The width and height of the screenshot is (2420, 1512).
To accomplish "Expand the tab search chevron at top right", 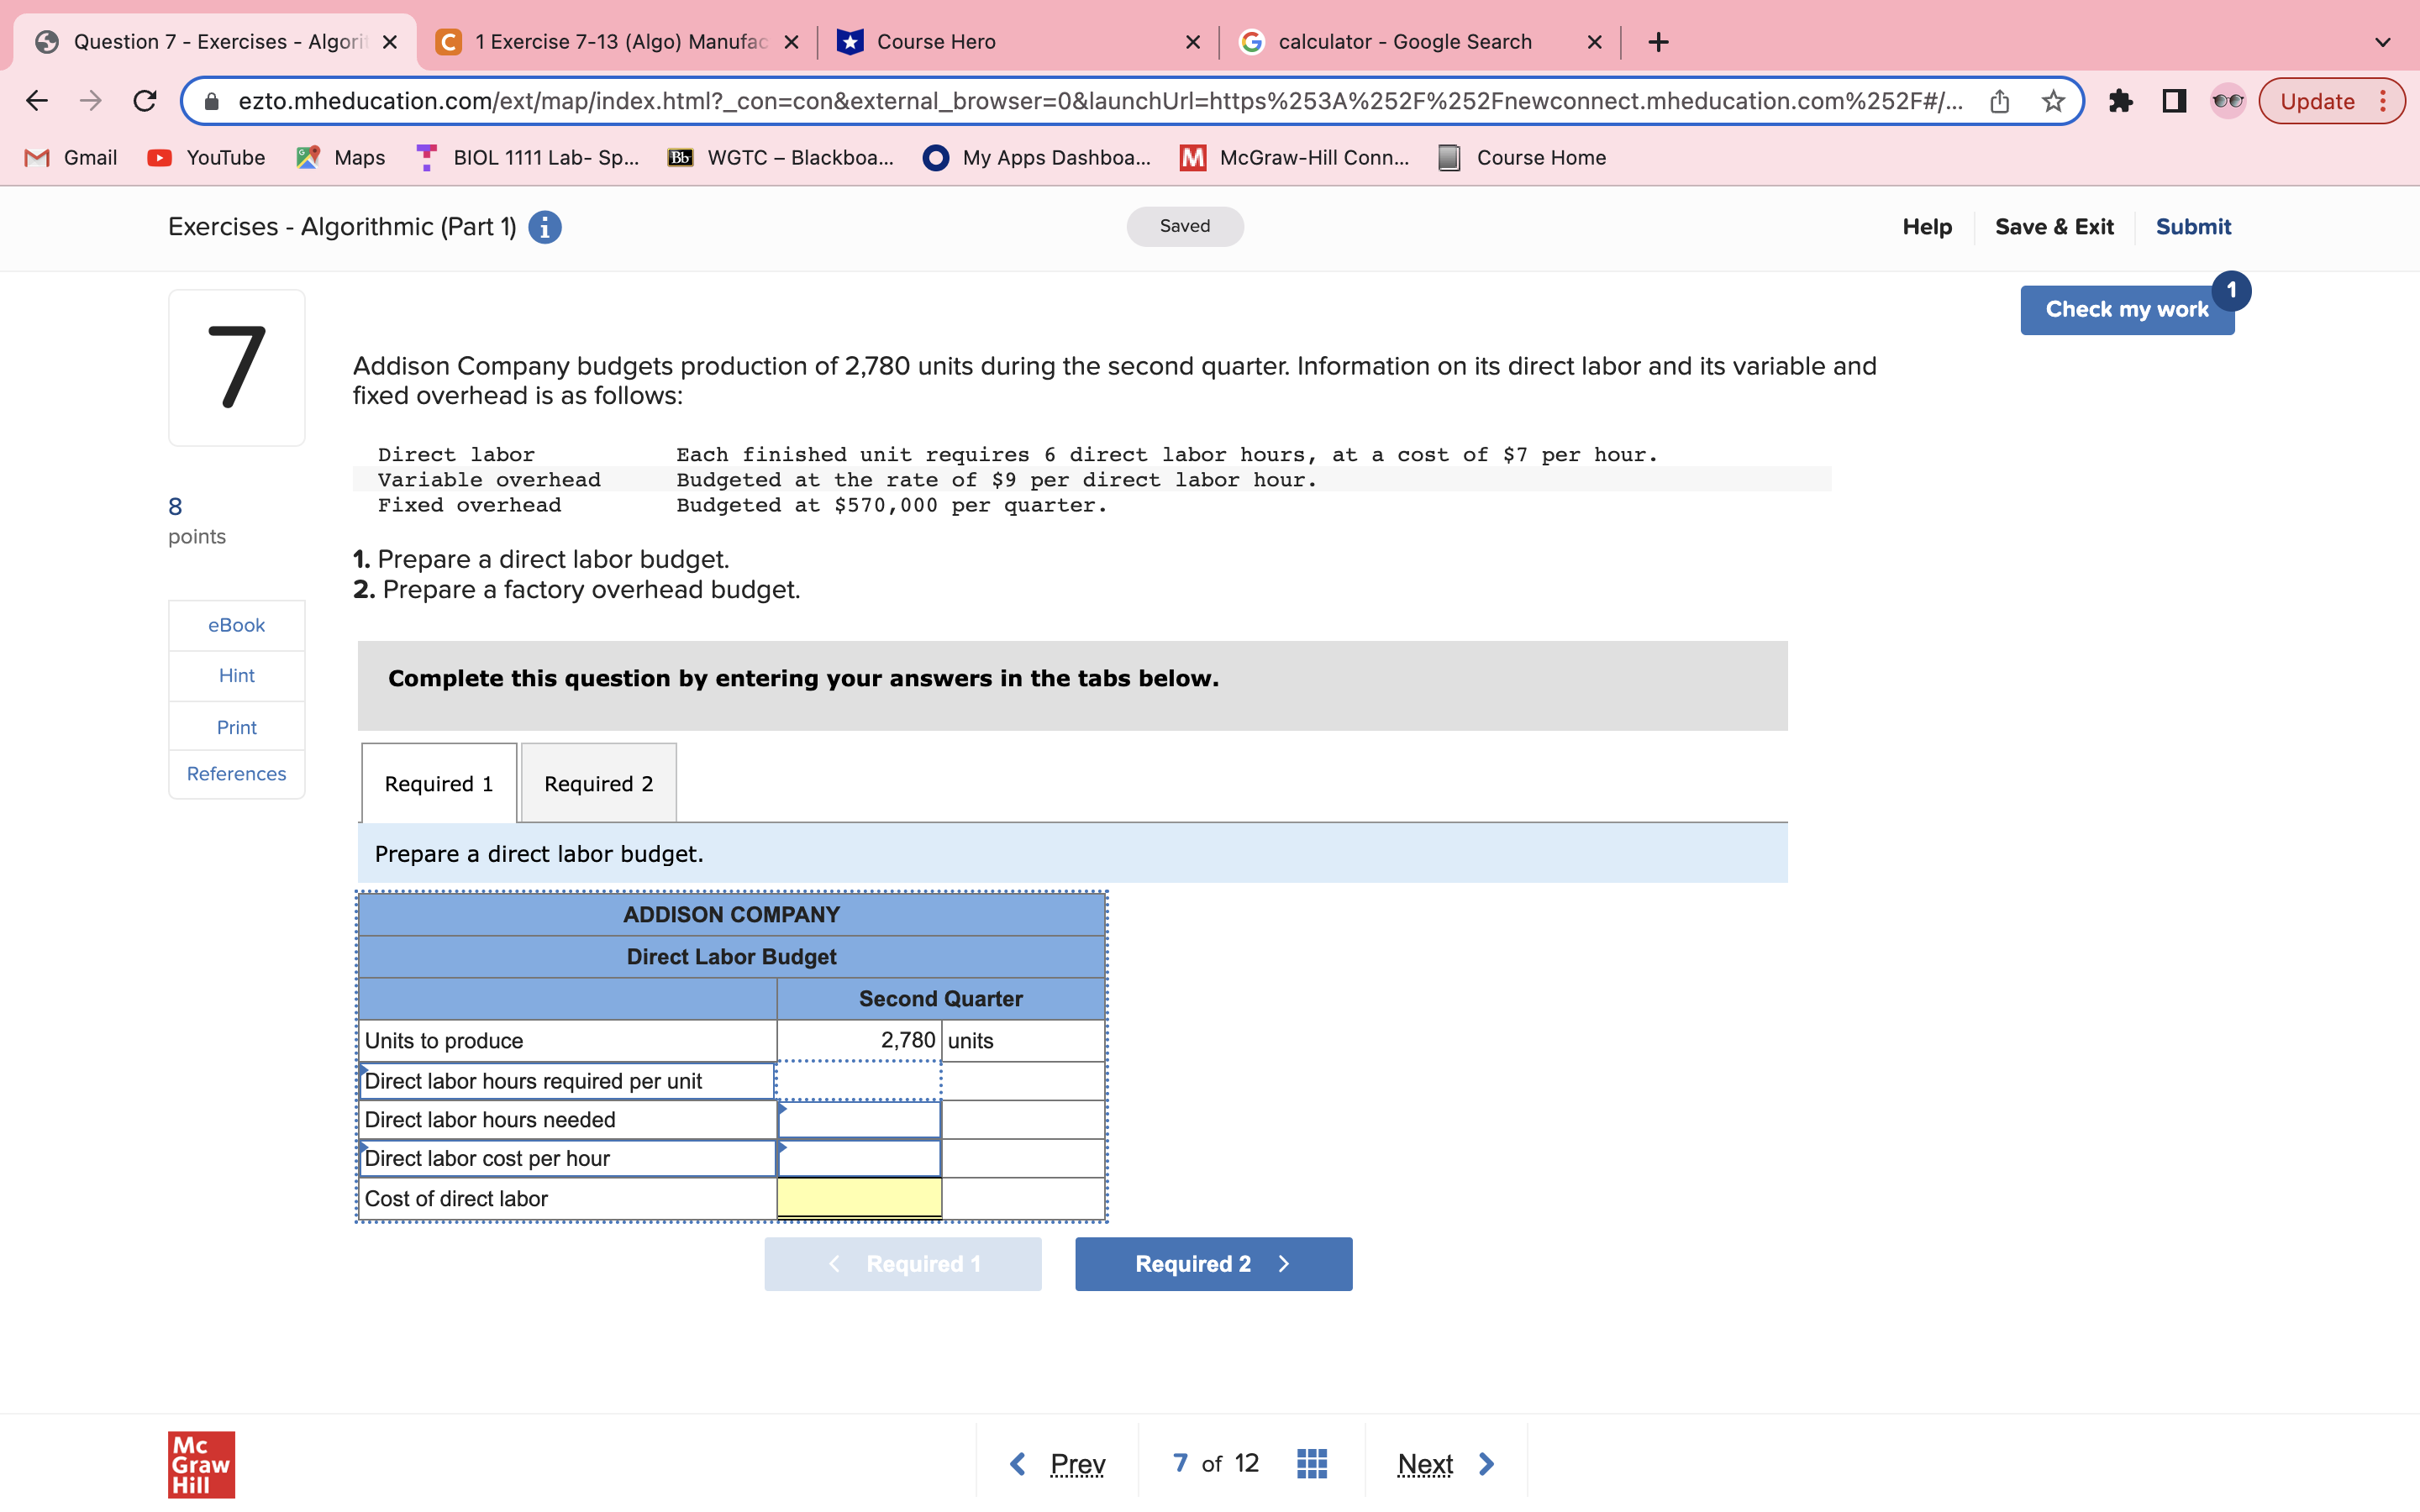I will [2382, 42].
